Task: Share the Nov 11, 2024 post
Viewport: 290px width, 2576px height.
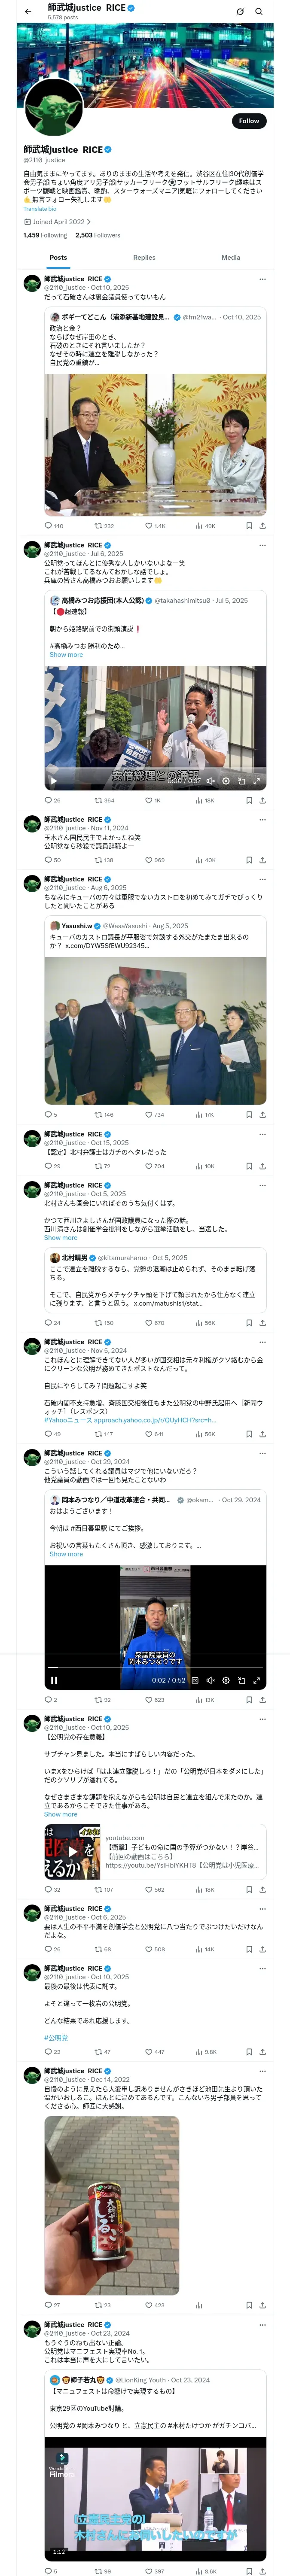Action: tap(262, 859)
